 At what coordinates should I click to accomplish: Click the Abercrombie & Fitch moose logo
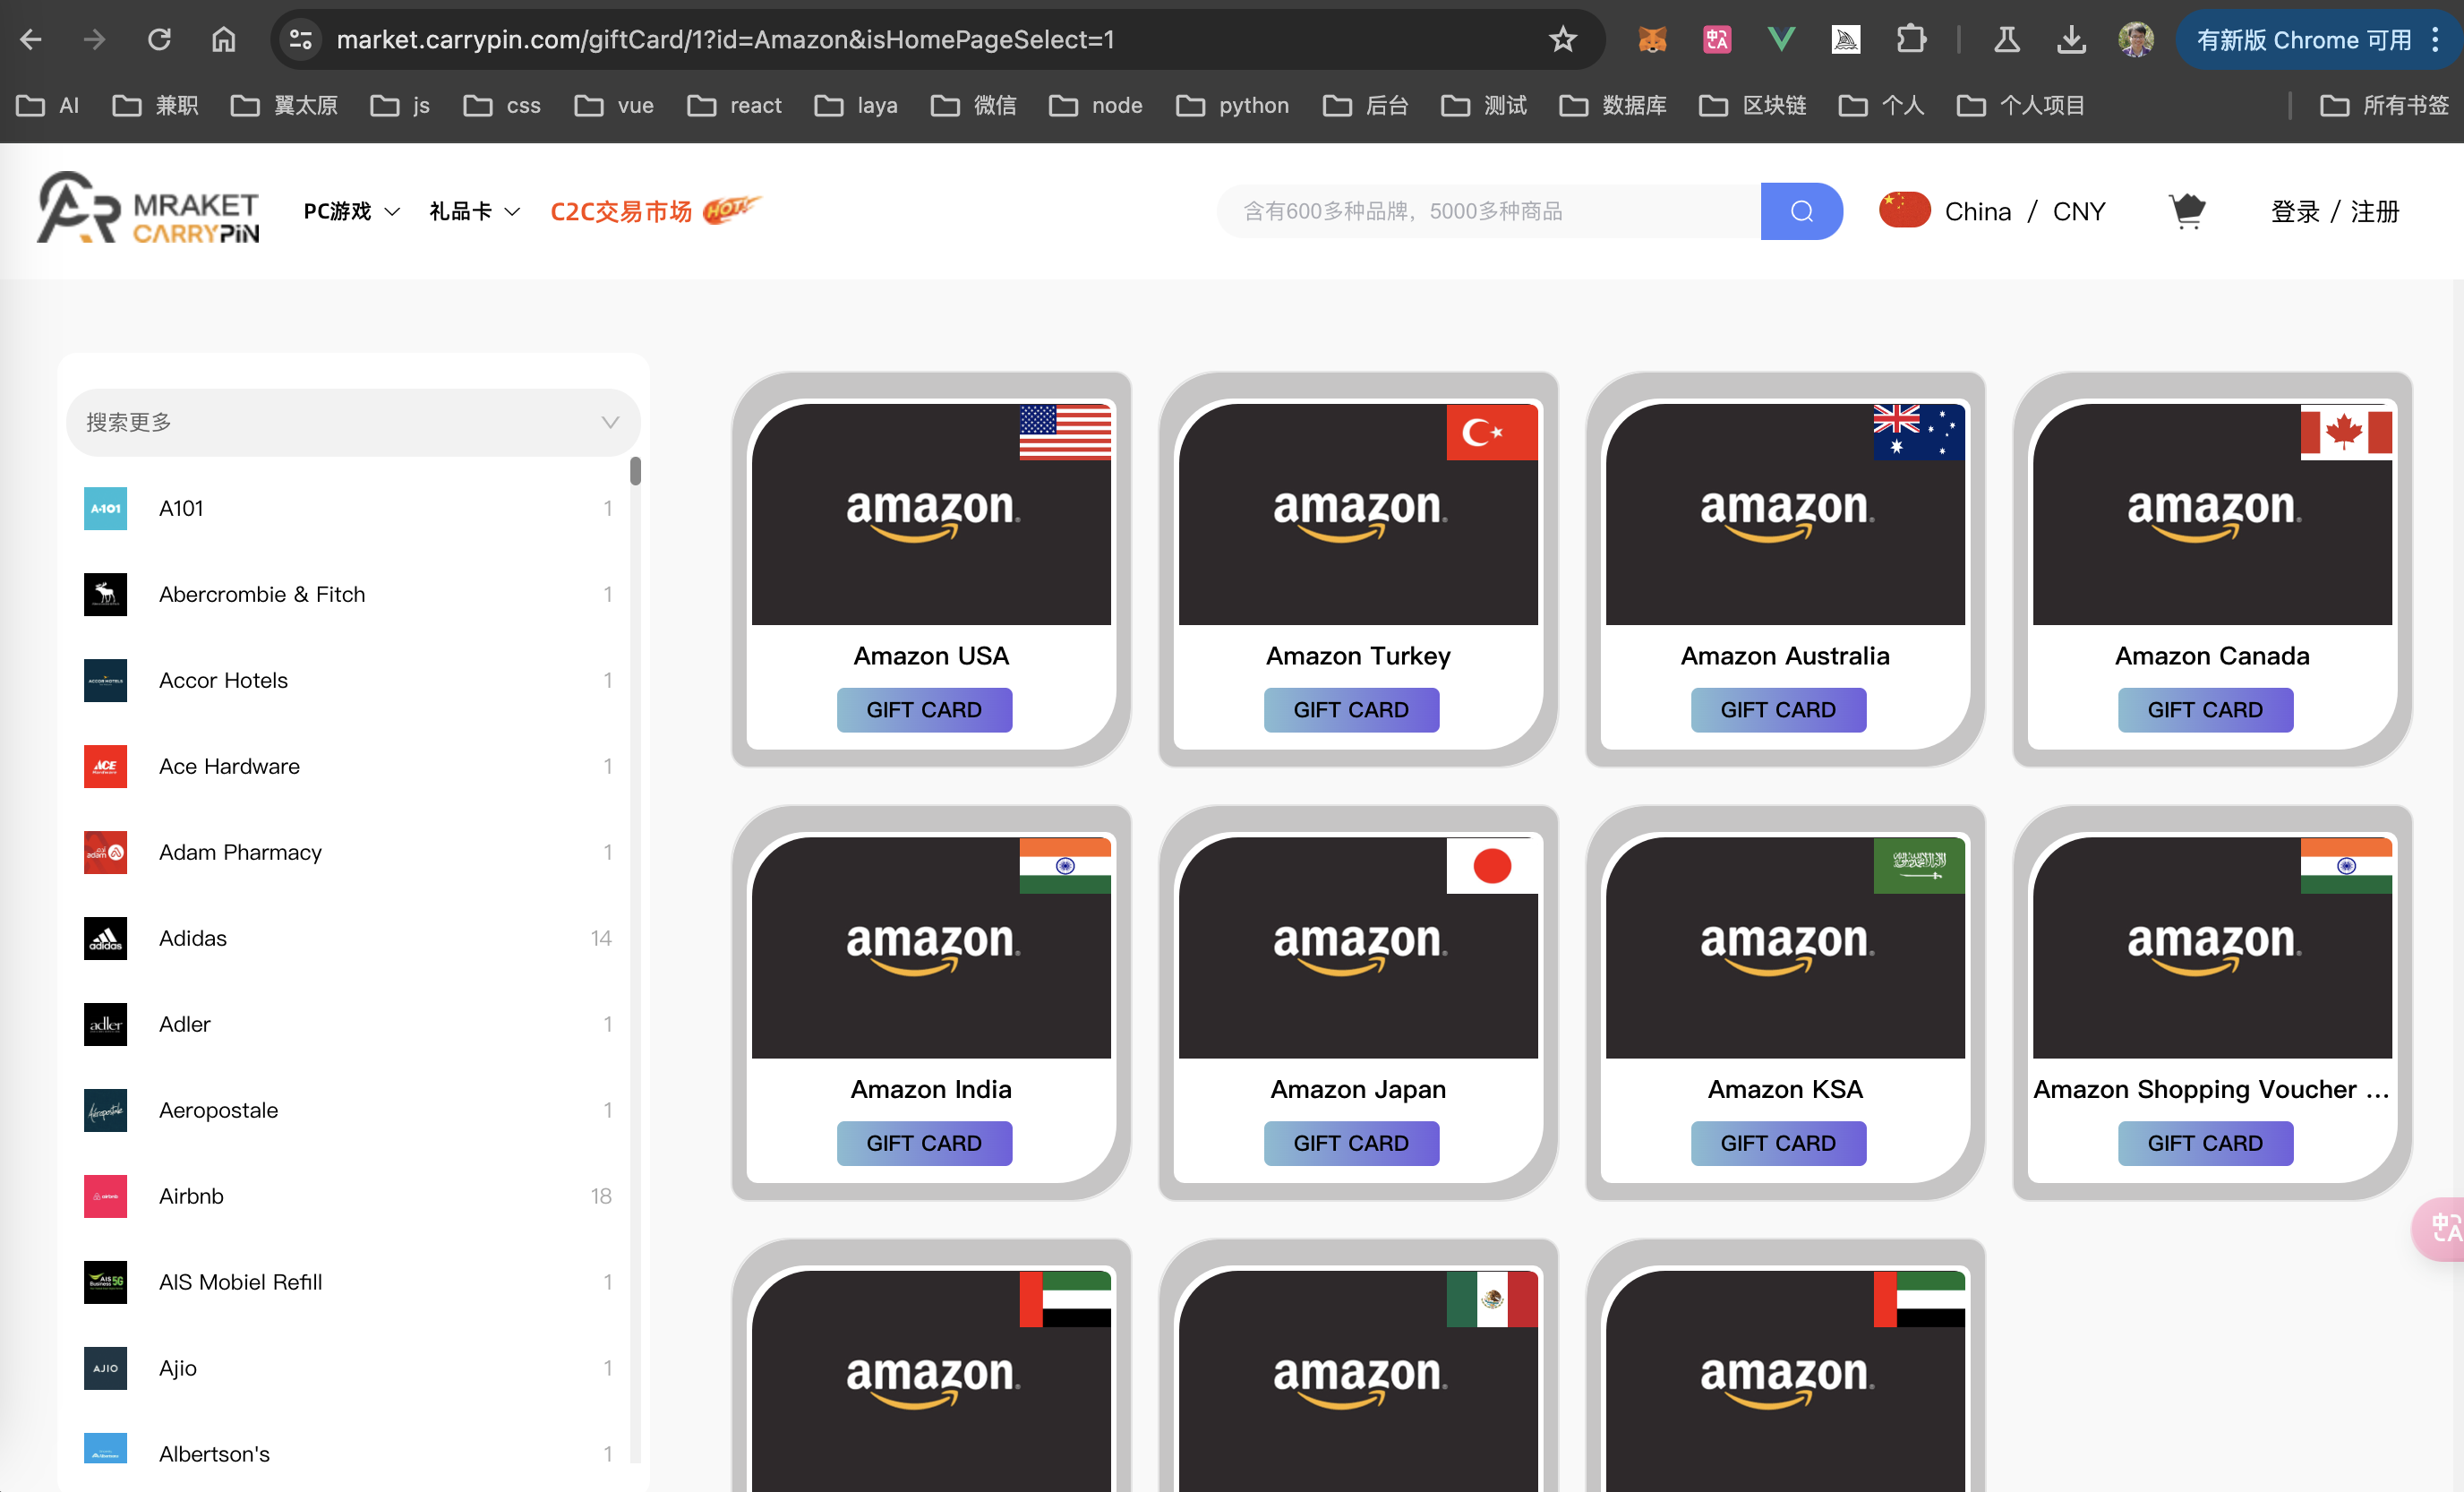click(105, 594)
